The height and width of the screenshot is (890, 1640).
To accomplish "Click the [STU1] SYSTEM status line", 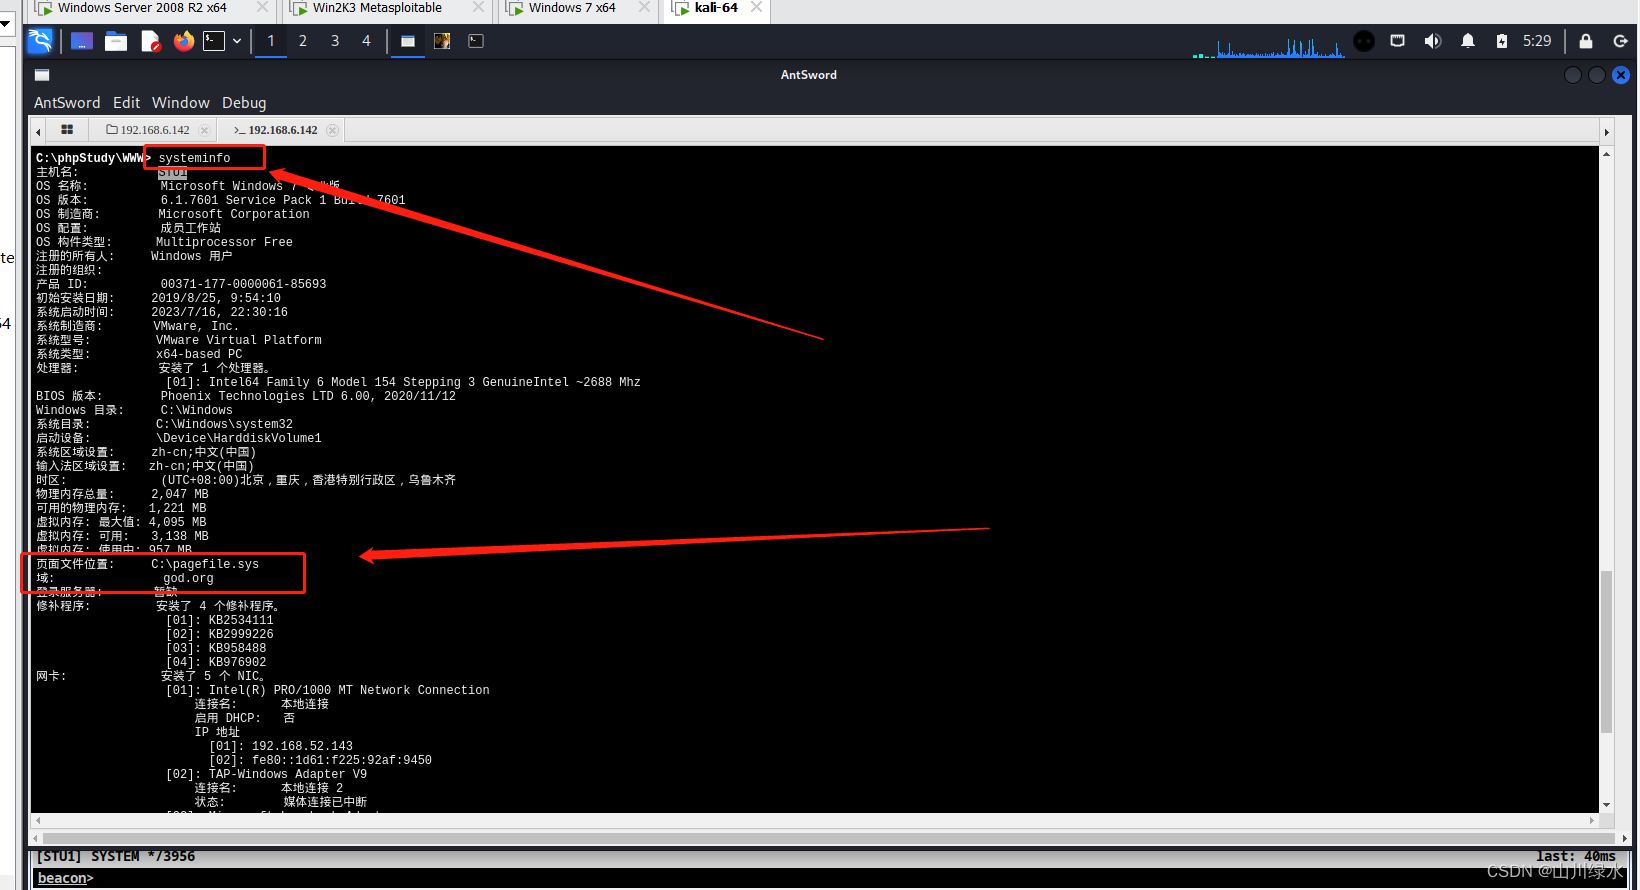I will pos(116,857).
